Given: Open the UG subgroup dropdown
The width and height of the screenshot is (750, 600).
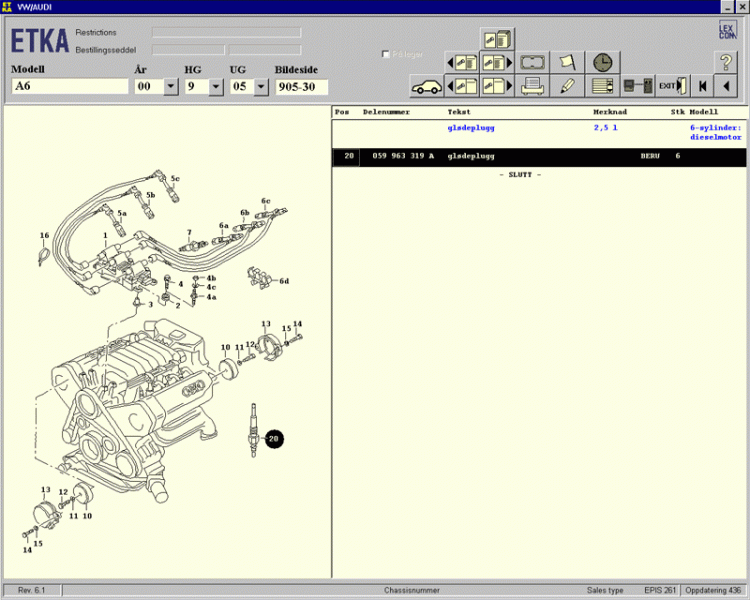Looking at the screenshot, I should pyautogui.click(x=261, y=87).
